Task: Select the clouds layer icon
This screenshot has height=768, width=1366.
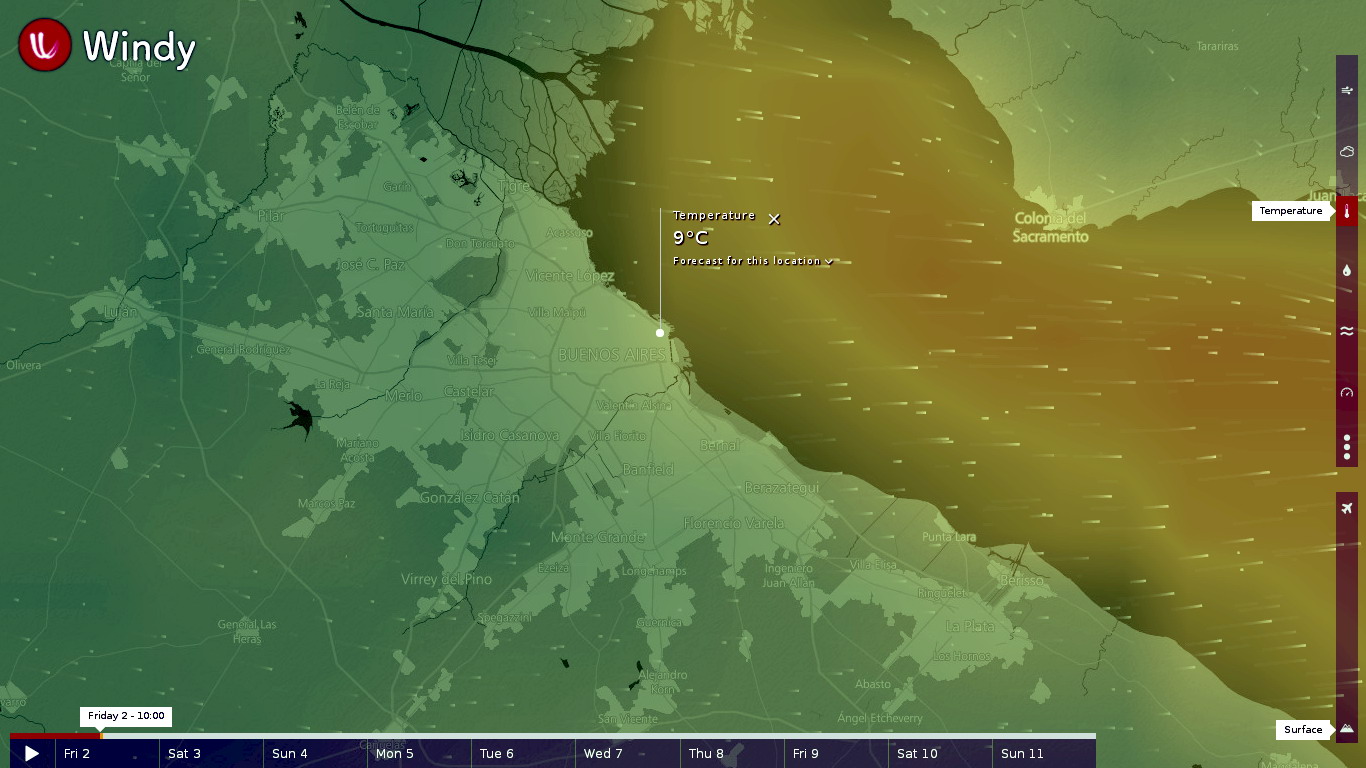Action: pos(1347,151)
